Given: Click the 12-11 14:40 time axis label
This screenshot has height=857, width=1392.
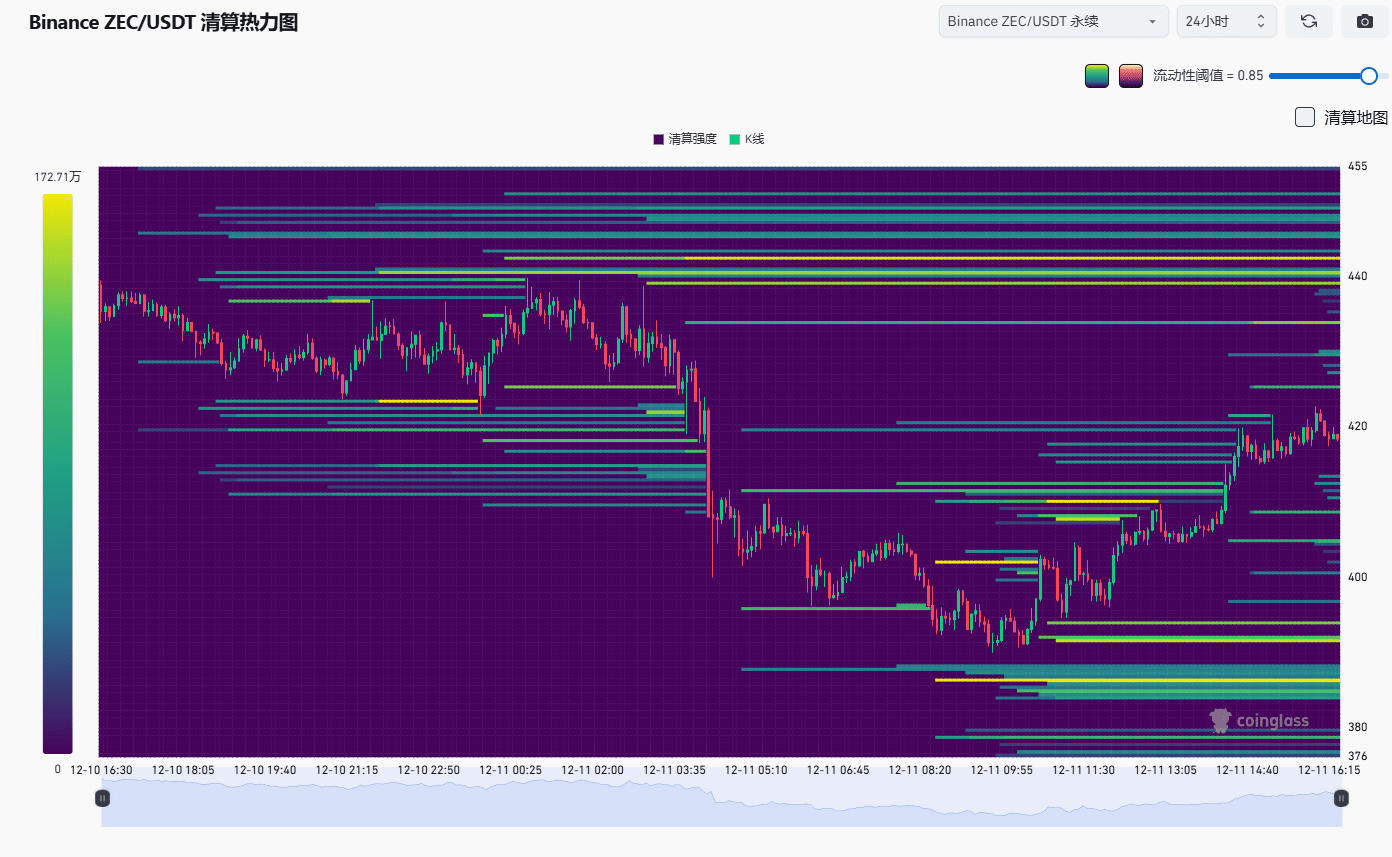Looking at the screenshot, I should 1248,770.
